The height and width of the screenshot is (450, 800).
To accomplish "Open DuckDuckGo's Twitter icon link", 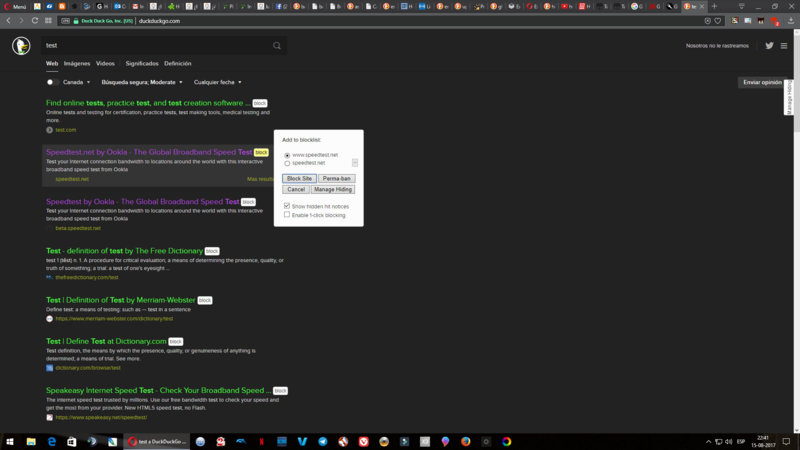I will pyautogui.click(x=769, y=45).
